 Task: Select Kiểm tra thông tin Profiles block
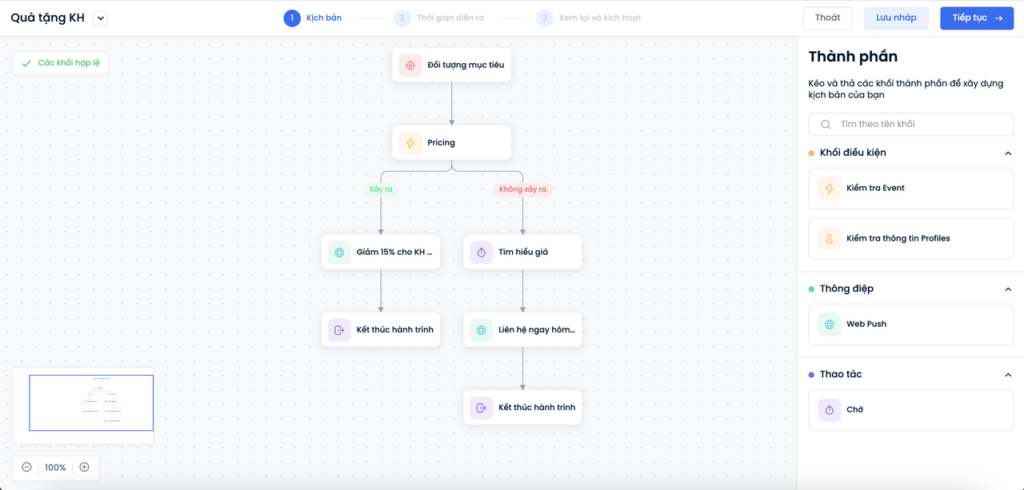[x=911, y=238]
